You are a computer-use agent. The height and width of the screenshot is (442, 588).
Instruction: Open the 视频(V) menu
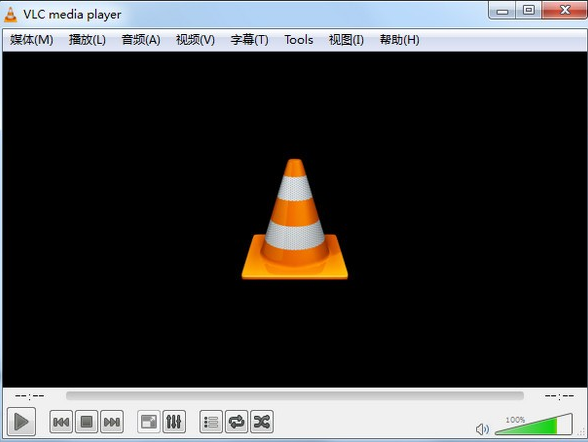(x=195, y=40)
